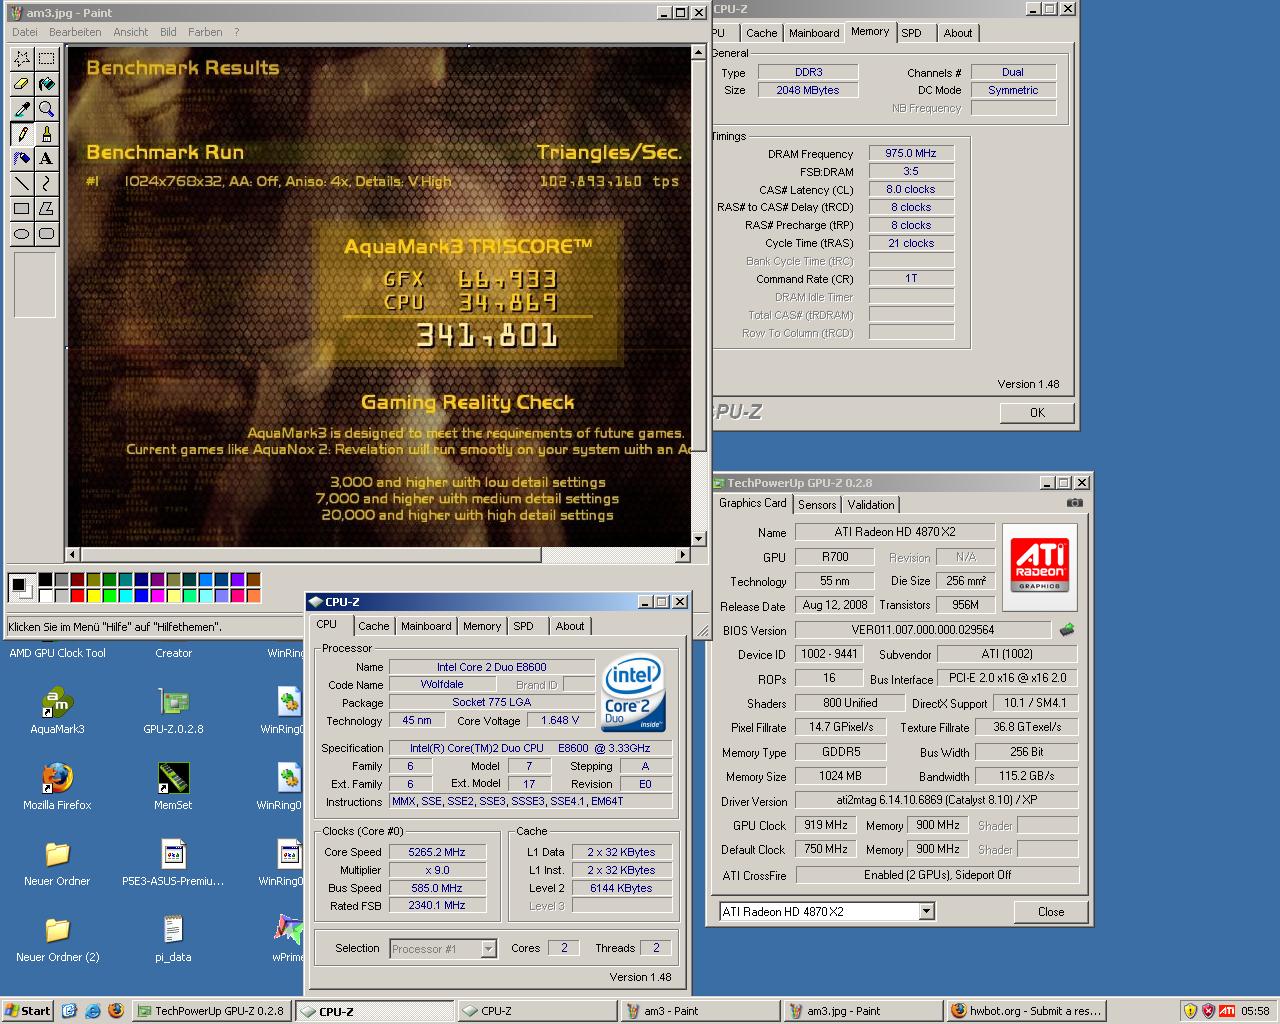Screen dimensions: 1280x1024
Task: Open the Farben menu in Paint
Action: [205, 32]
